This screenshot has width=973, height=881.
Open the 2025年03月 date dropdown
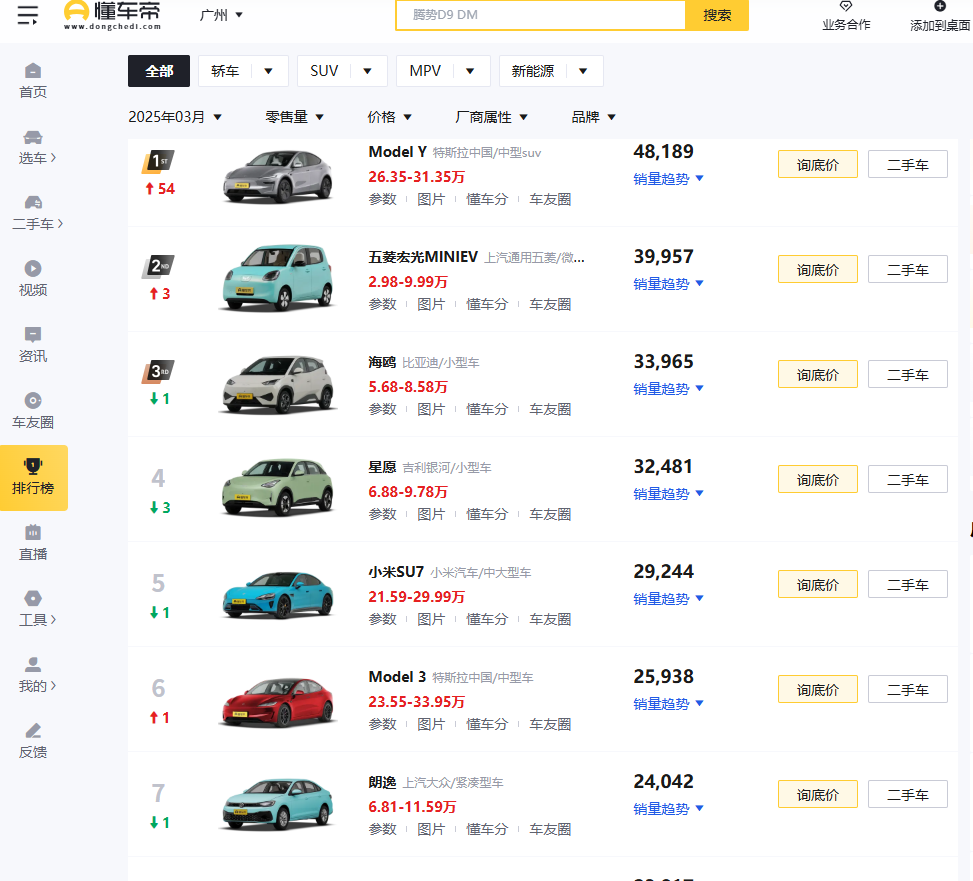point(175,117)
